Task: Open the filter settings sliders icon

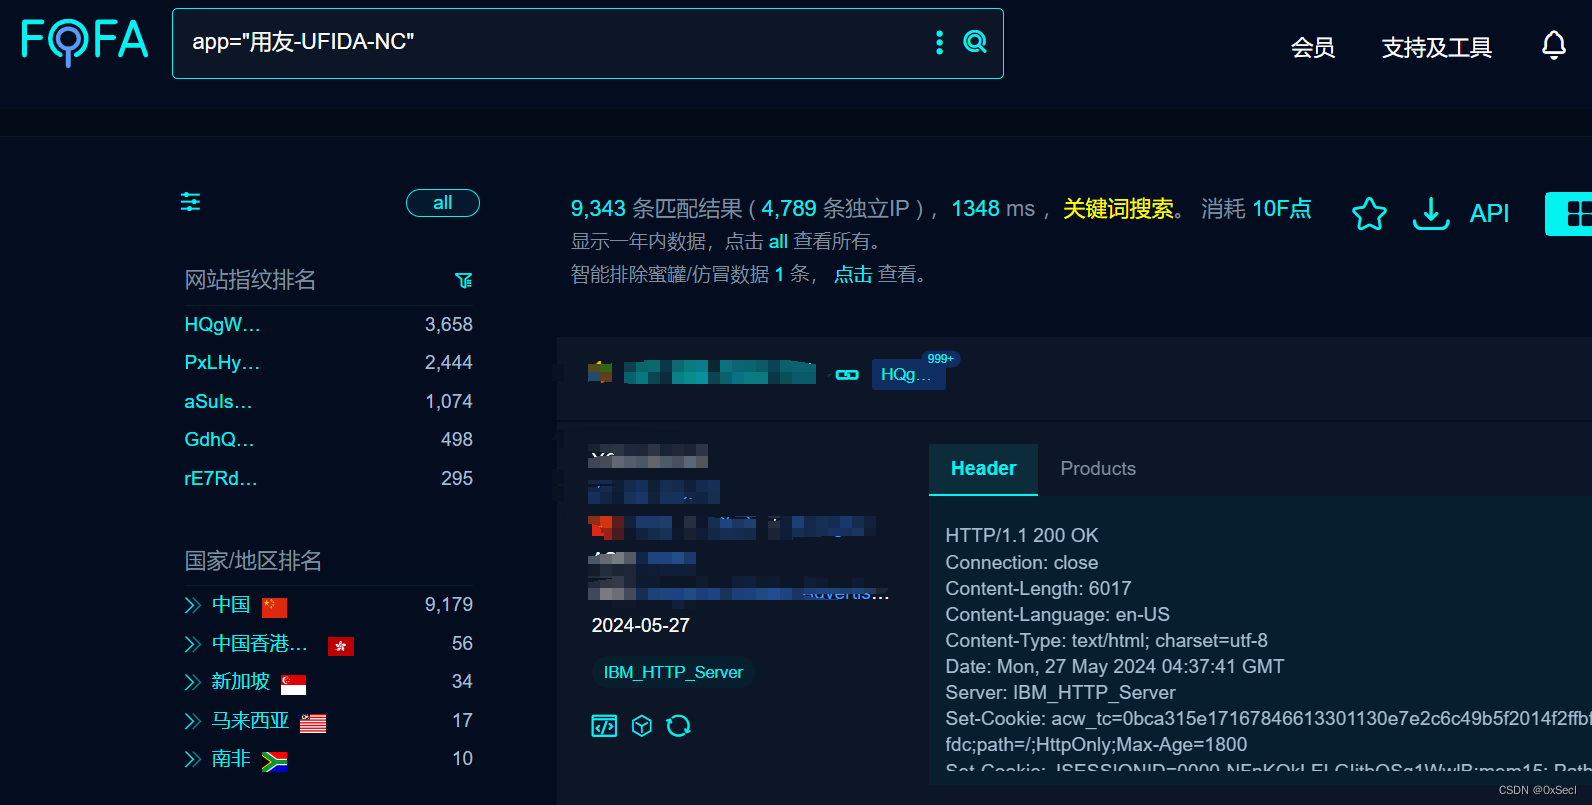Action: pos(190,202)
